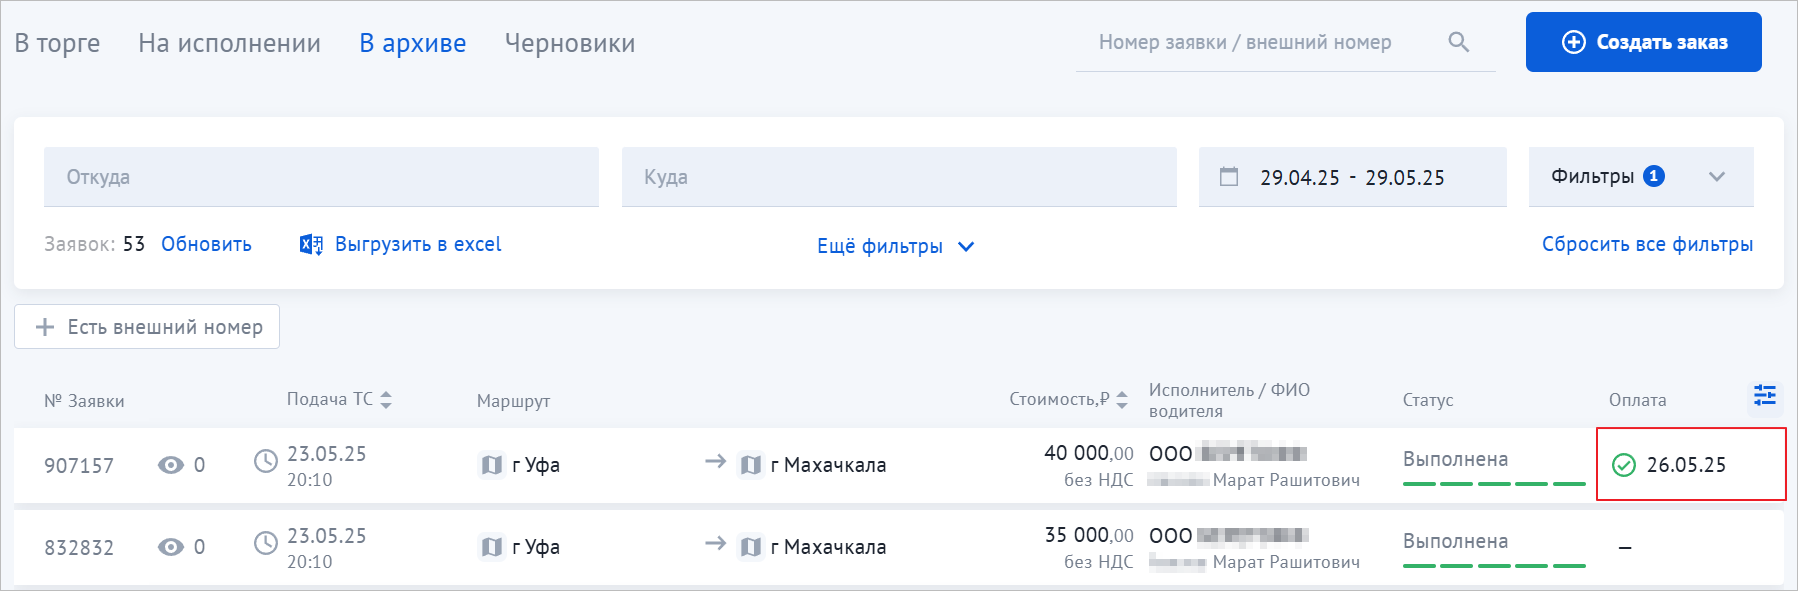Click map icon beside г Уфа in order 832832

click(x=492, y=547)
